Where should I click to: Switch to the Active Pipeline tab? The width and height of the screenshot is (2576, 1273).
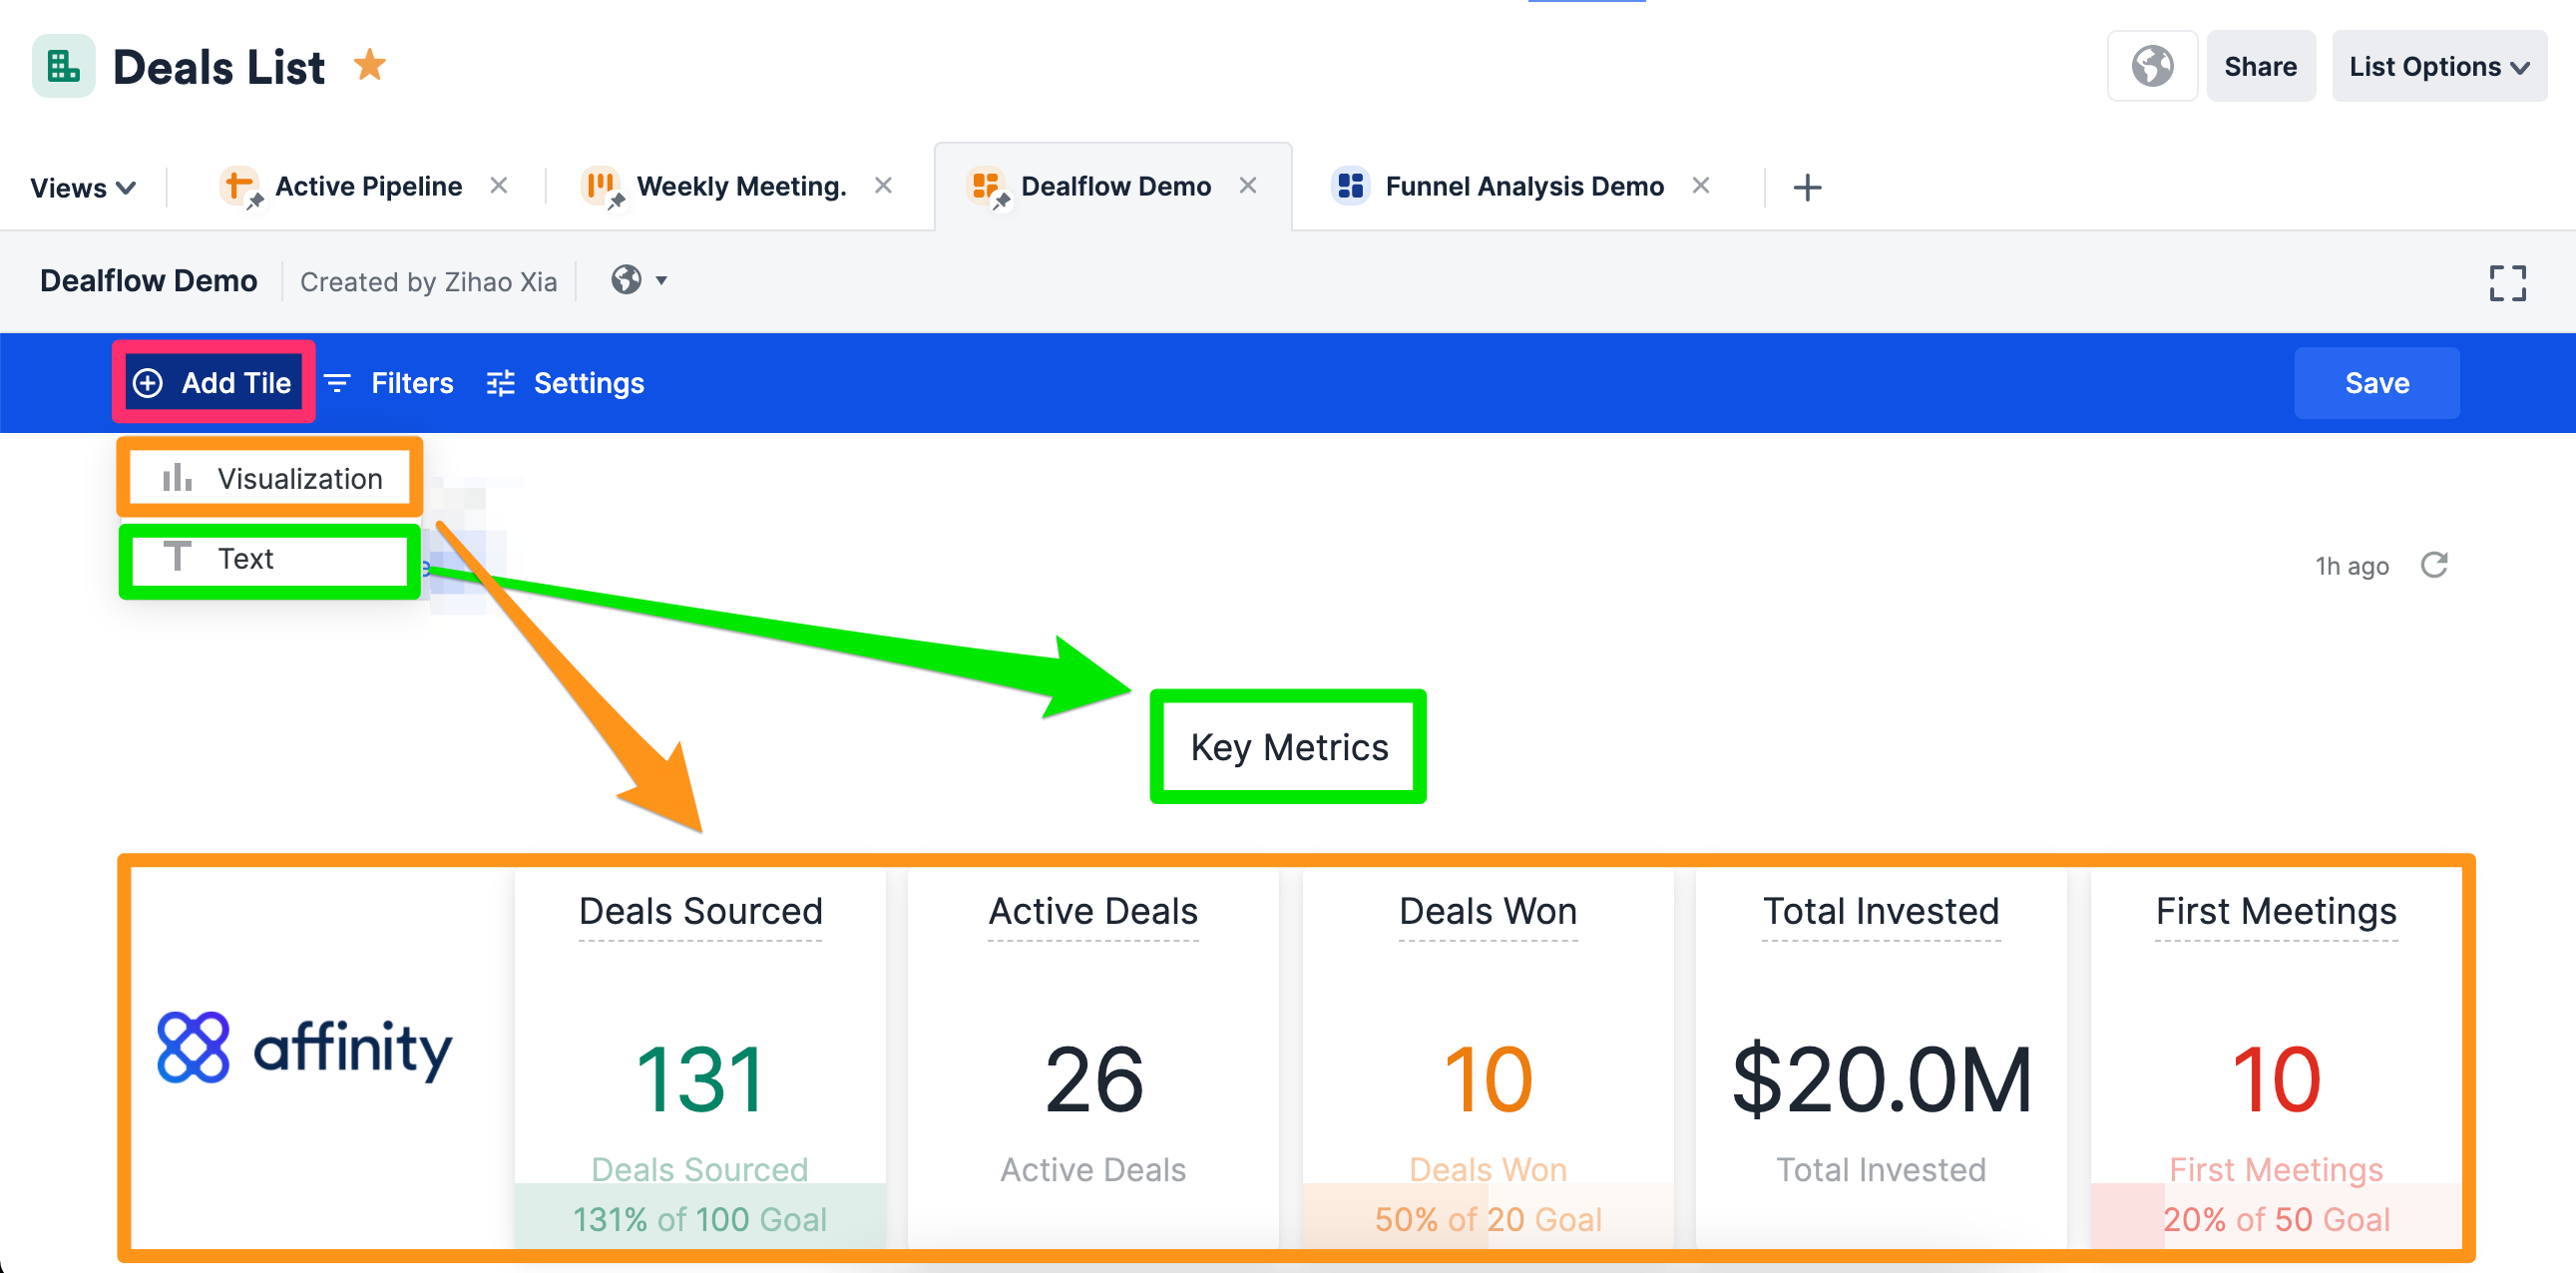coord(368,186)
